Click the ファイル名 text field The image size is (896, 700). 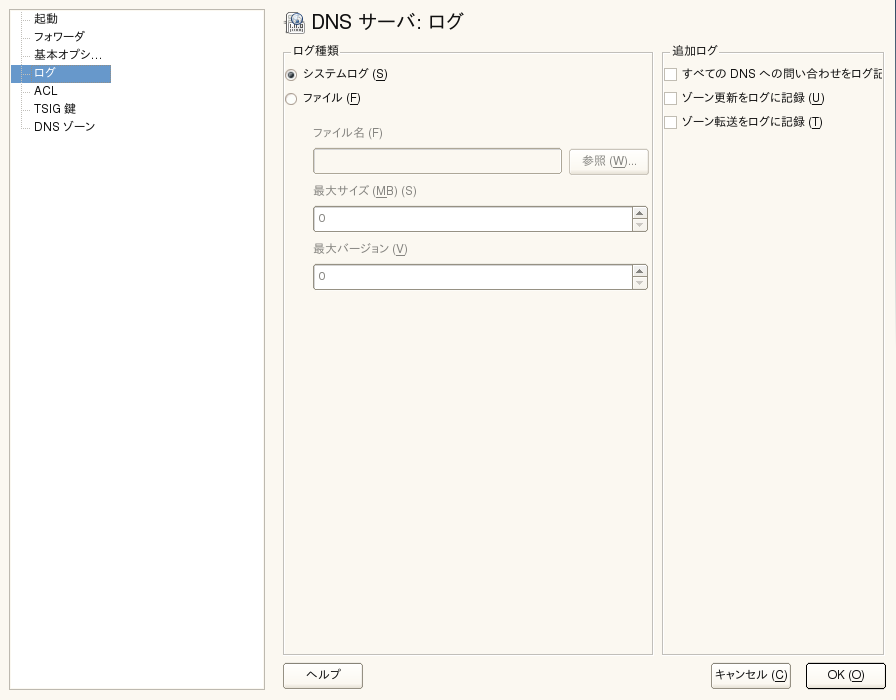coord(437,161)
